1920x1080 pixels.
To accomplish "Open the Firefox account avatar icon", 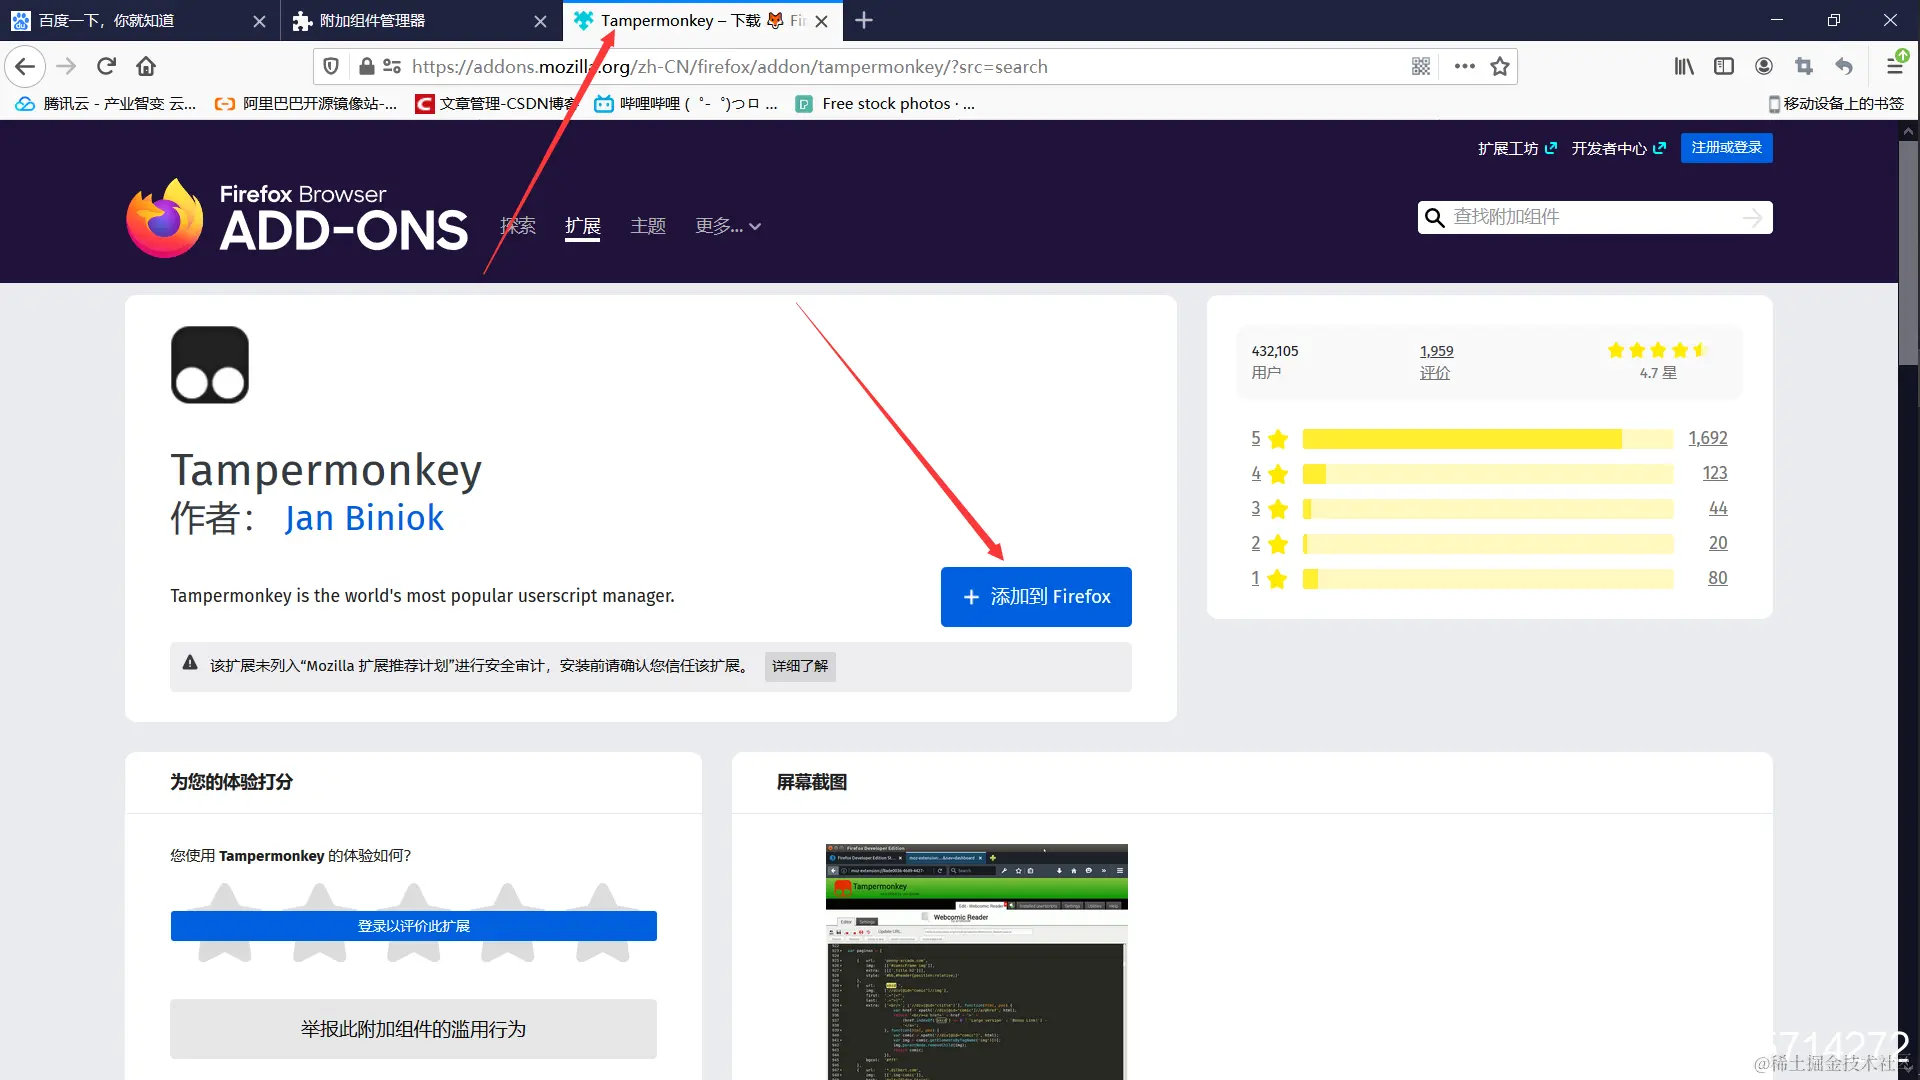I will click(1764, 66).
